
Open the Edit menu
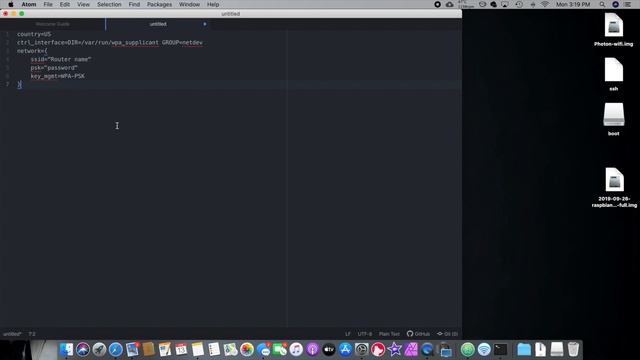click(64, 4)
